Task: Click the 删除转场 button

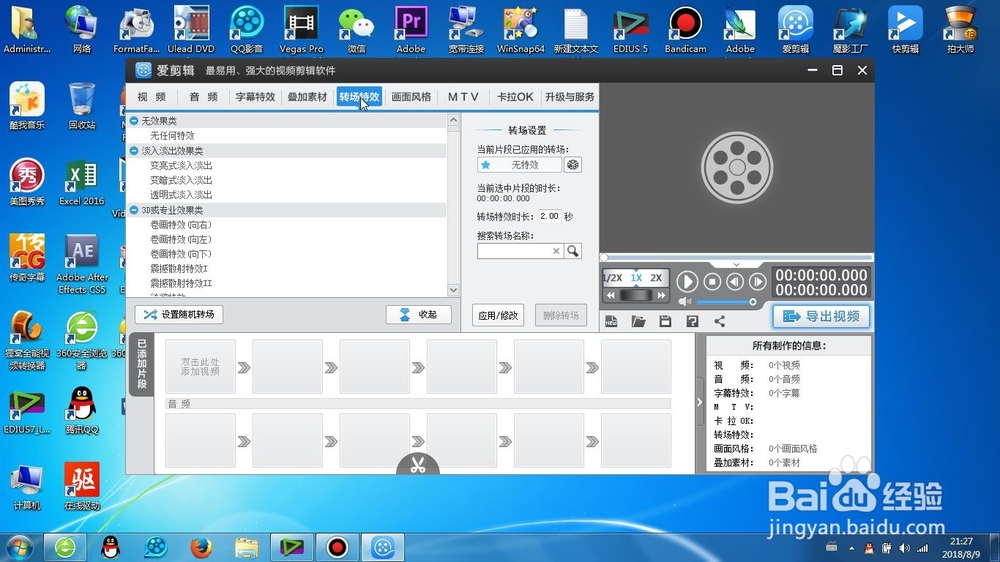Action: pos(561,315)
